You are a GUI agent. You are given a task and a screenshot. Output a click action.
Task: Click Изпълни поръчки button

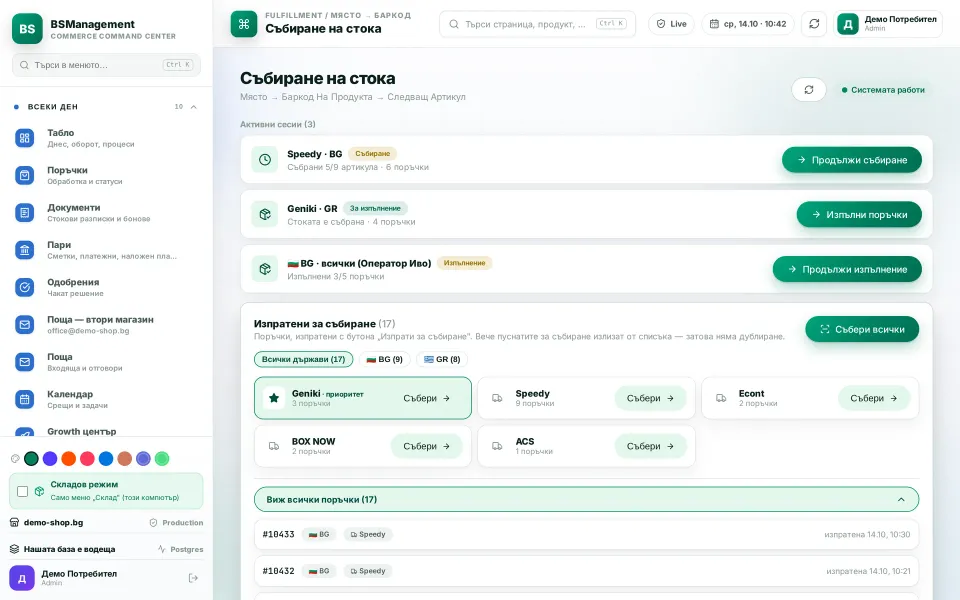pos(859,214)
